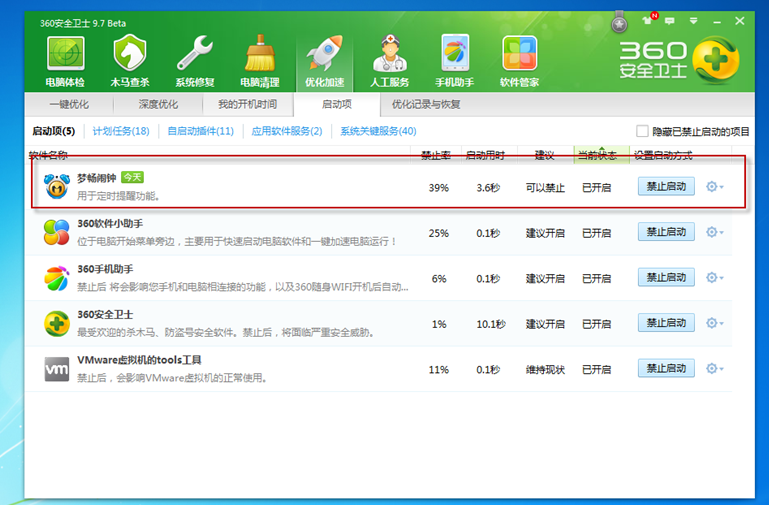The width and height of the screenshot is (769, 505).
Task: Open 木马查杀 trojan scan icon
Action: click(x=129, y=61)
